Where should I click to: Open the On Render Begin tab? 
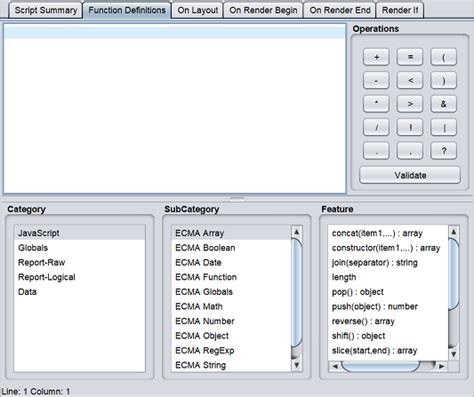click(263, 10)
